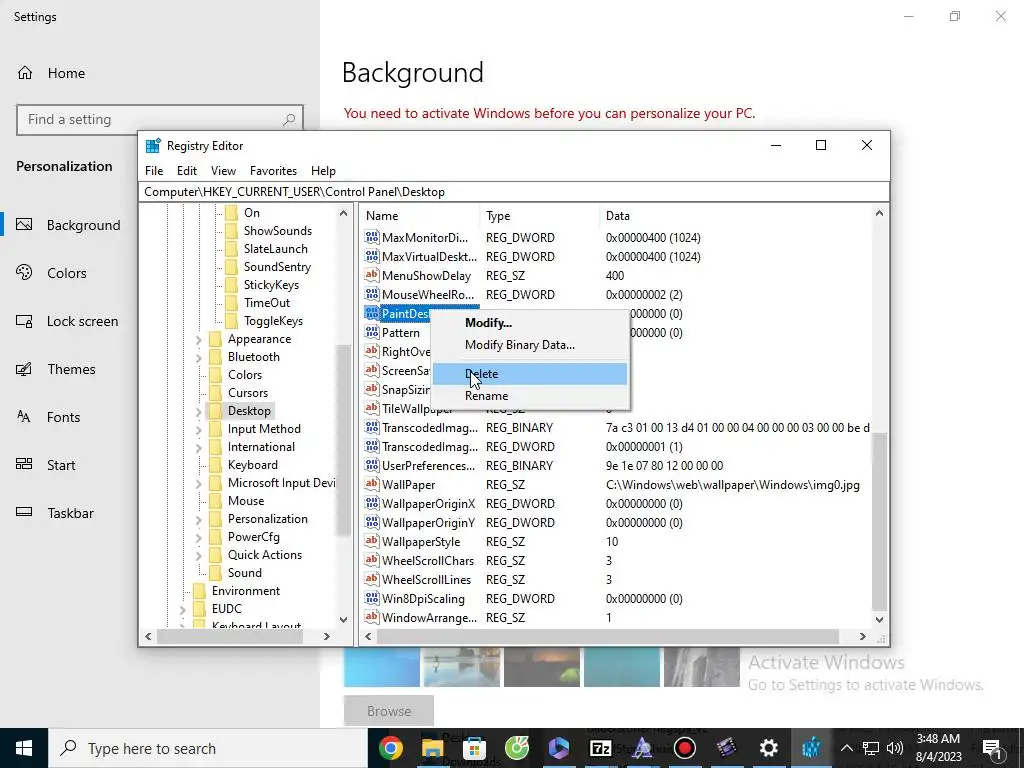Click the taskbar search box
Screen dimensions: 1024x768
point(208,748)
